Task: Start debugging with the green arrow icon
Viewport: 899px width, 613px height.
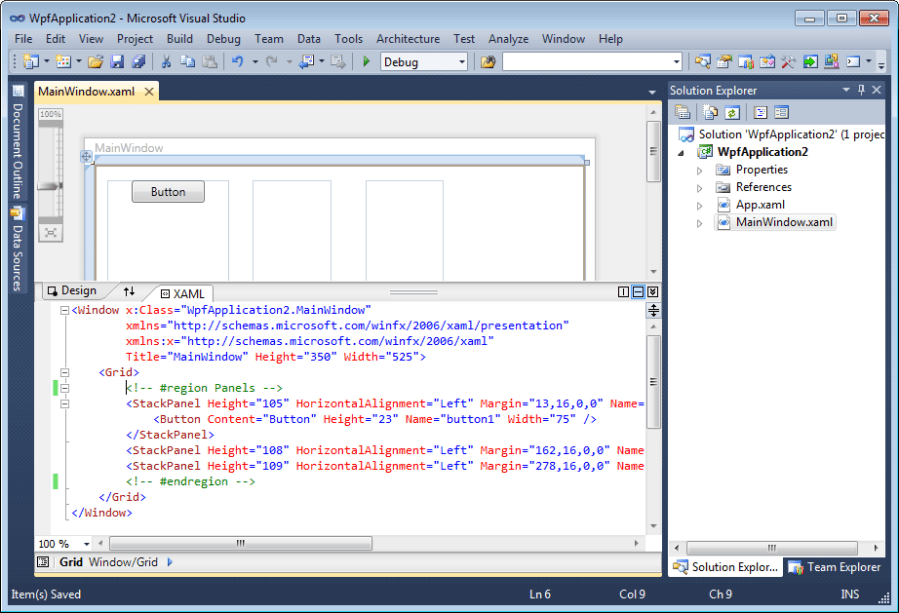Action: pyautogui.click(x=366, y=62)
